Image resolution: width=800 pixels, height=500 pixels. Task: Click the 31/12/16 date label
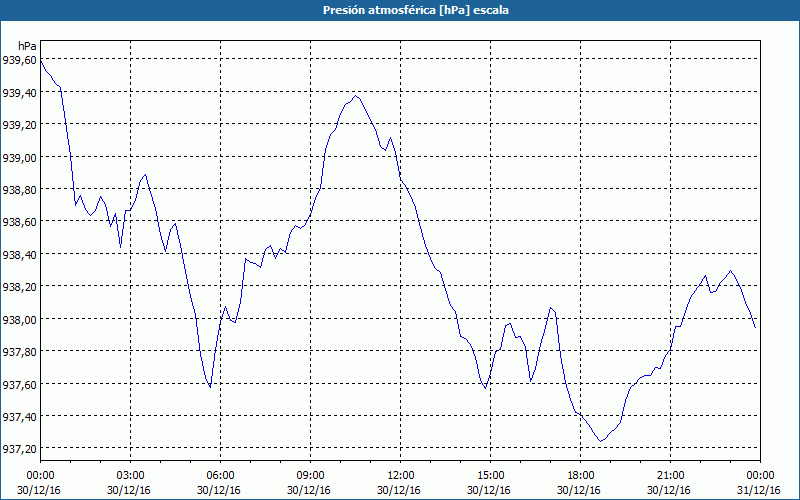coord(759,490)
